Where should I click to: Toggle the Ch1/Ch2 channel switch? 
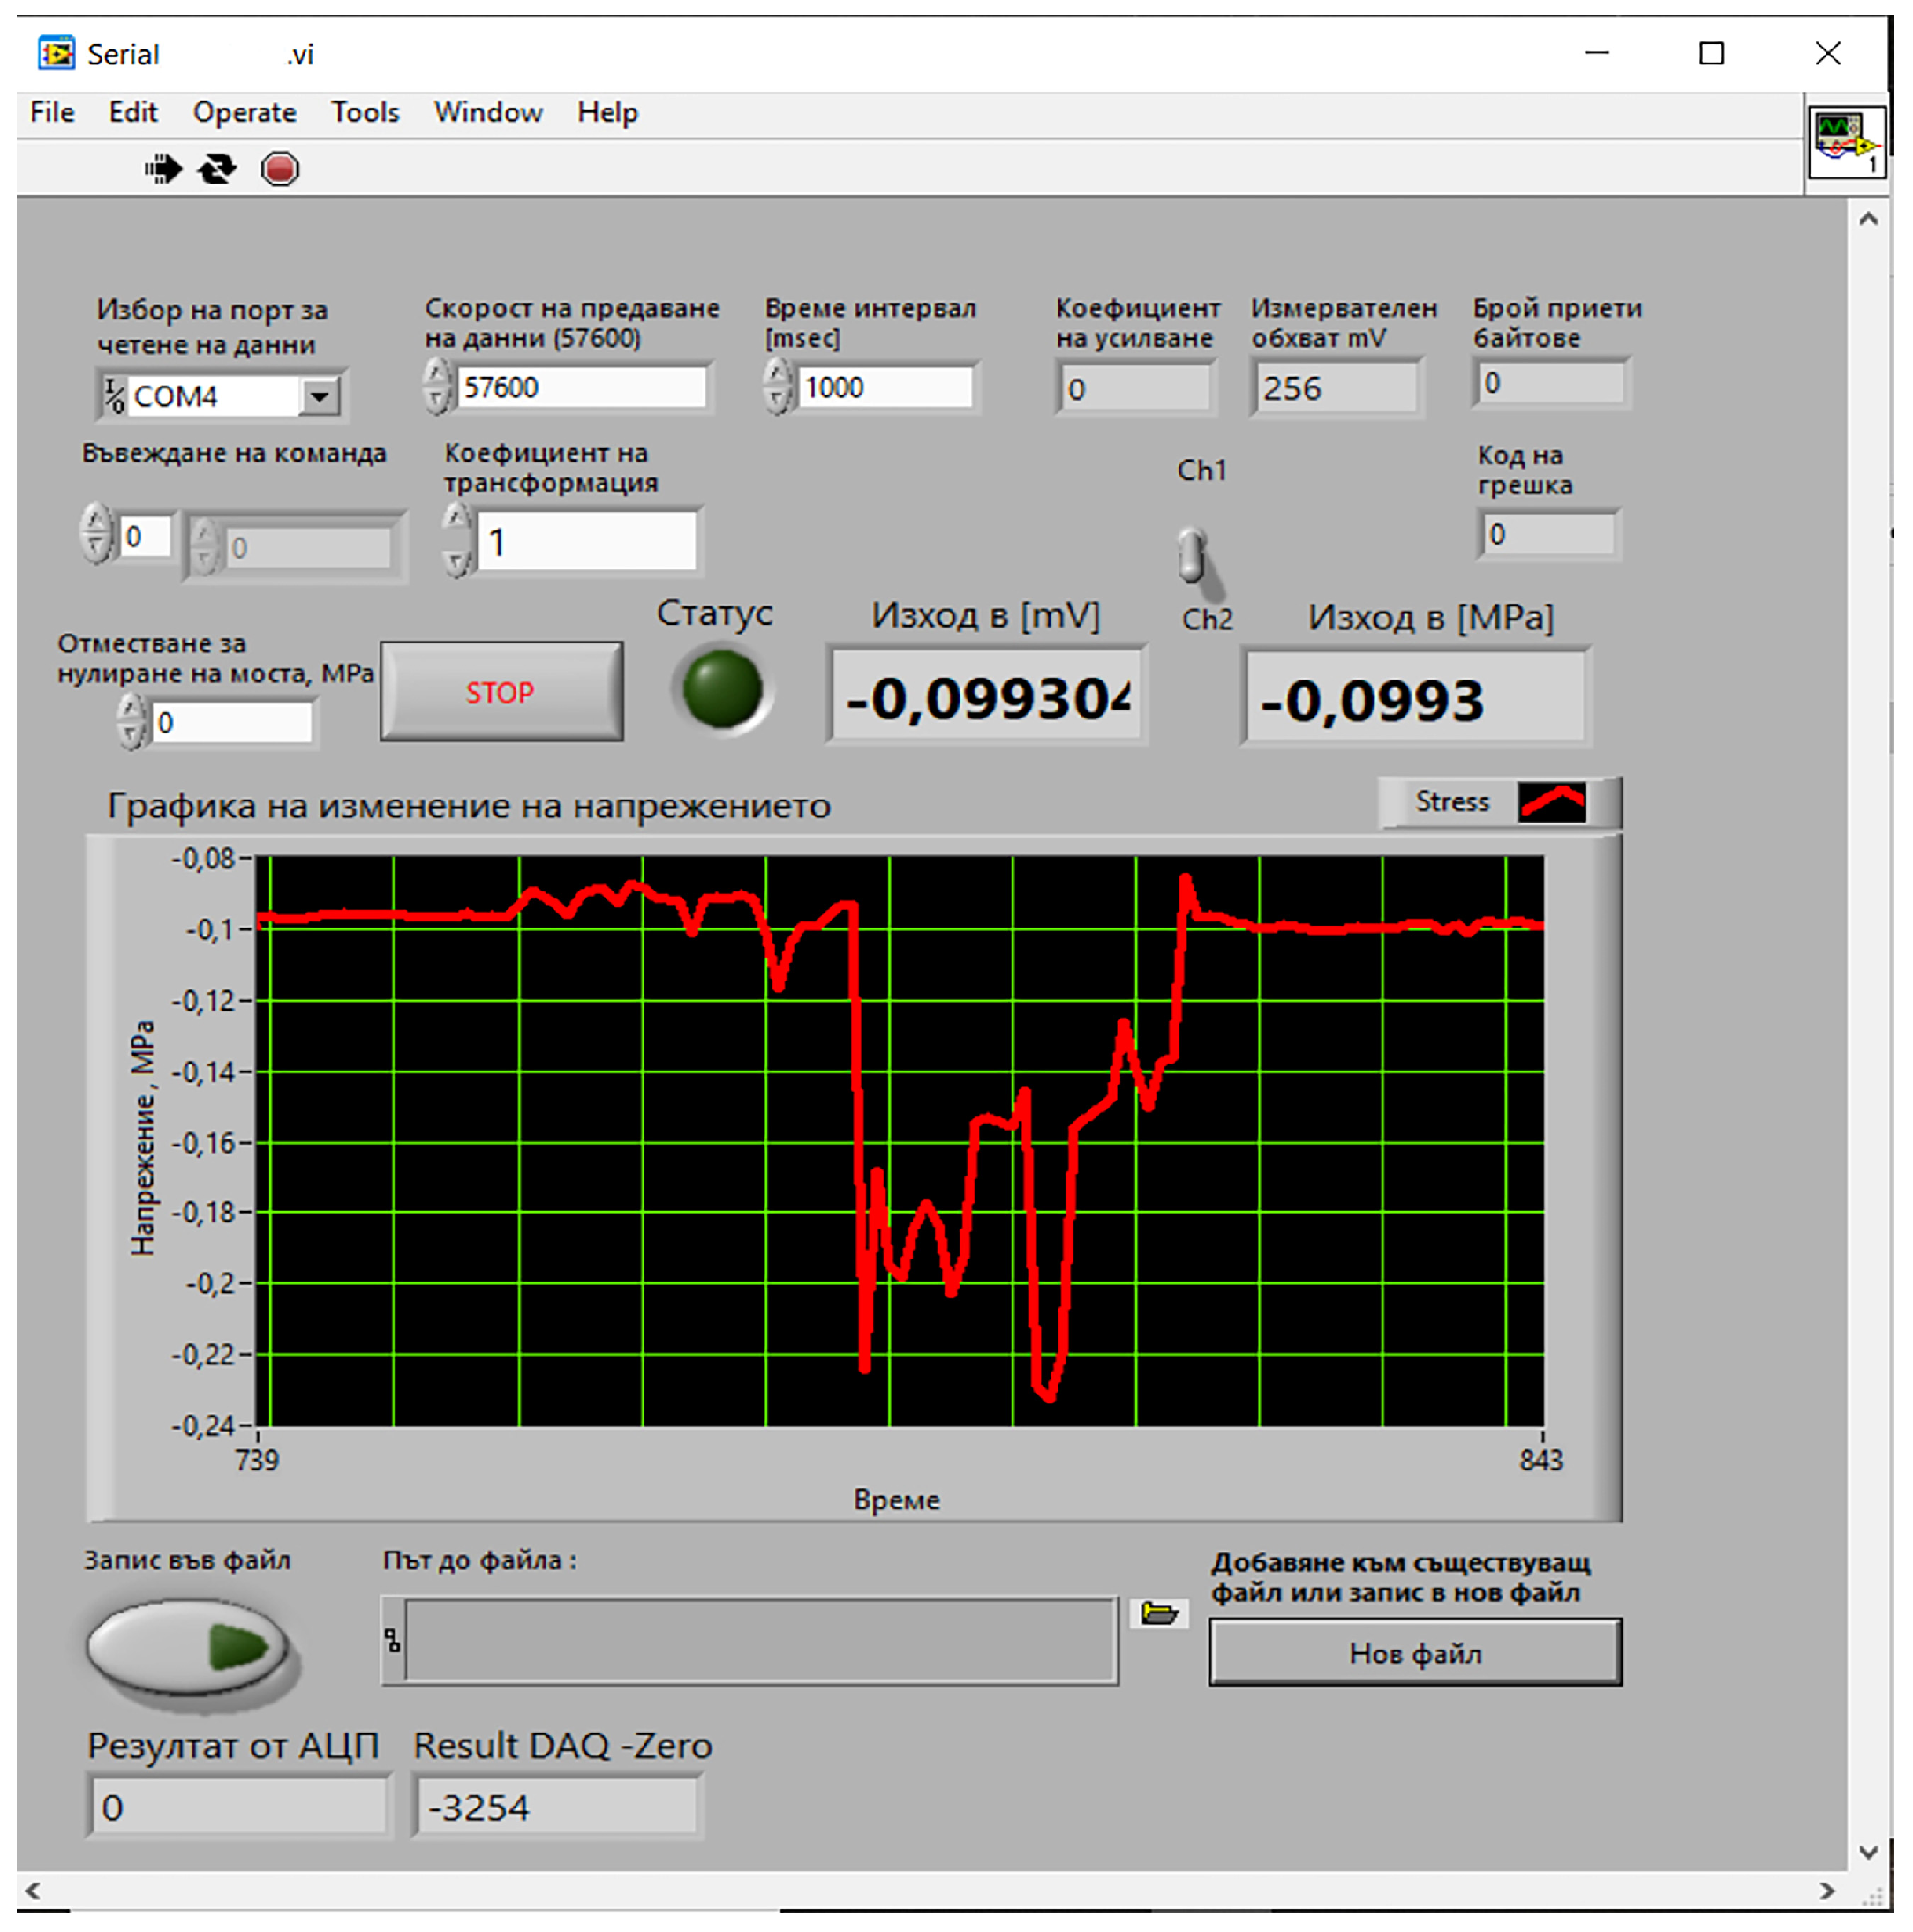tap(1192, 556)
